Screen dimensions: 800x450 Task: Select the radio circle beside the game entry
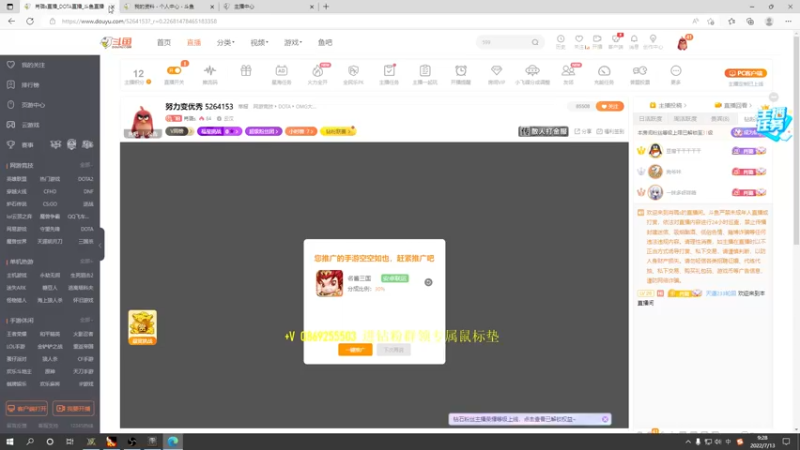pos(428,282)
